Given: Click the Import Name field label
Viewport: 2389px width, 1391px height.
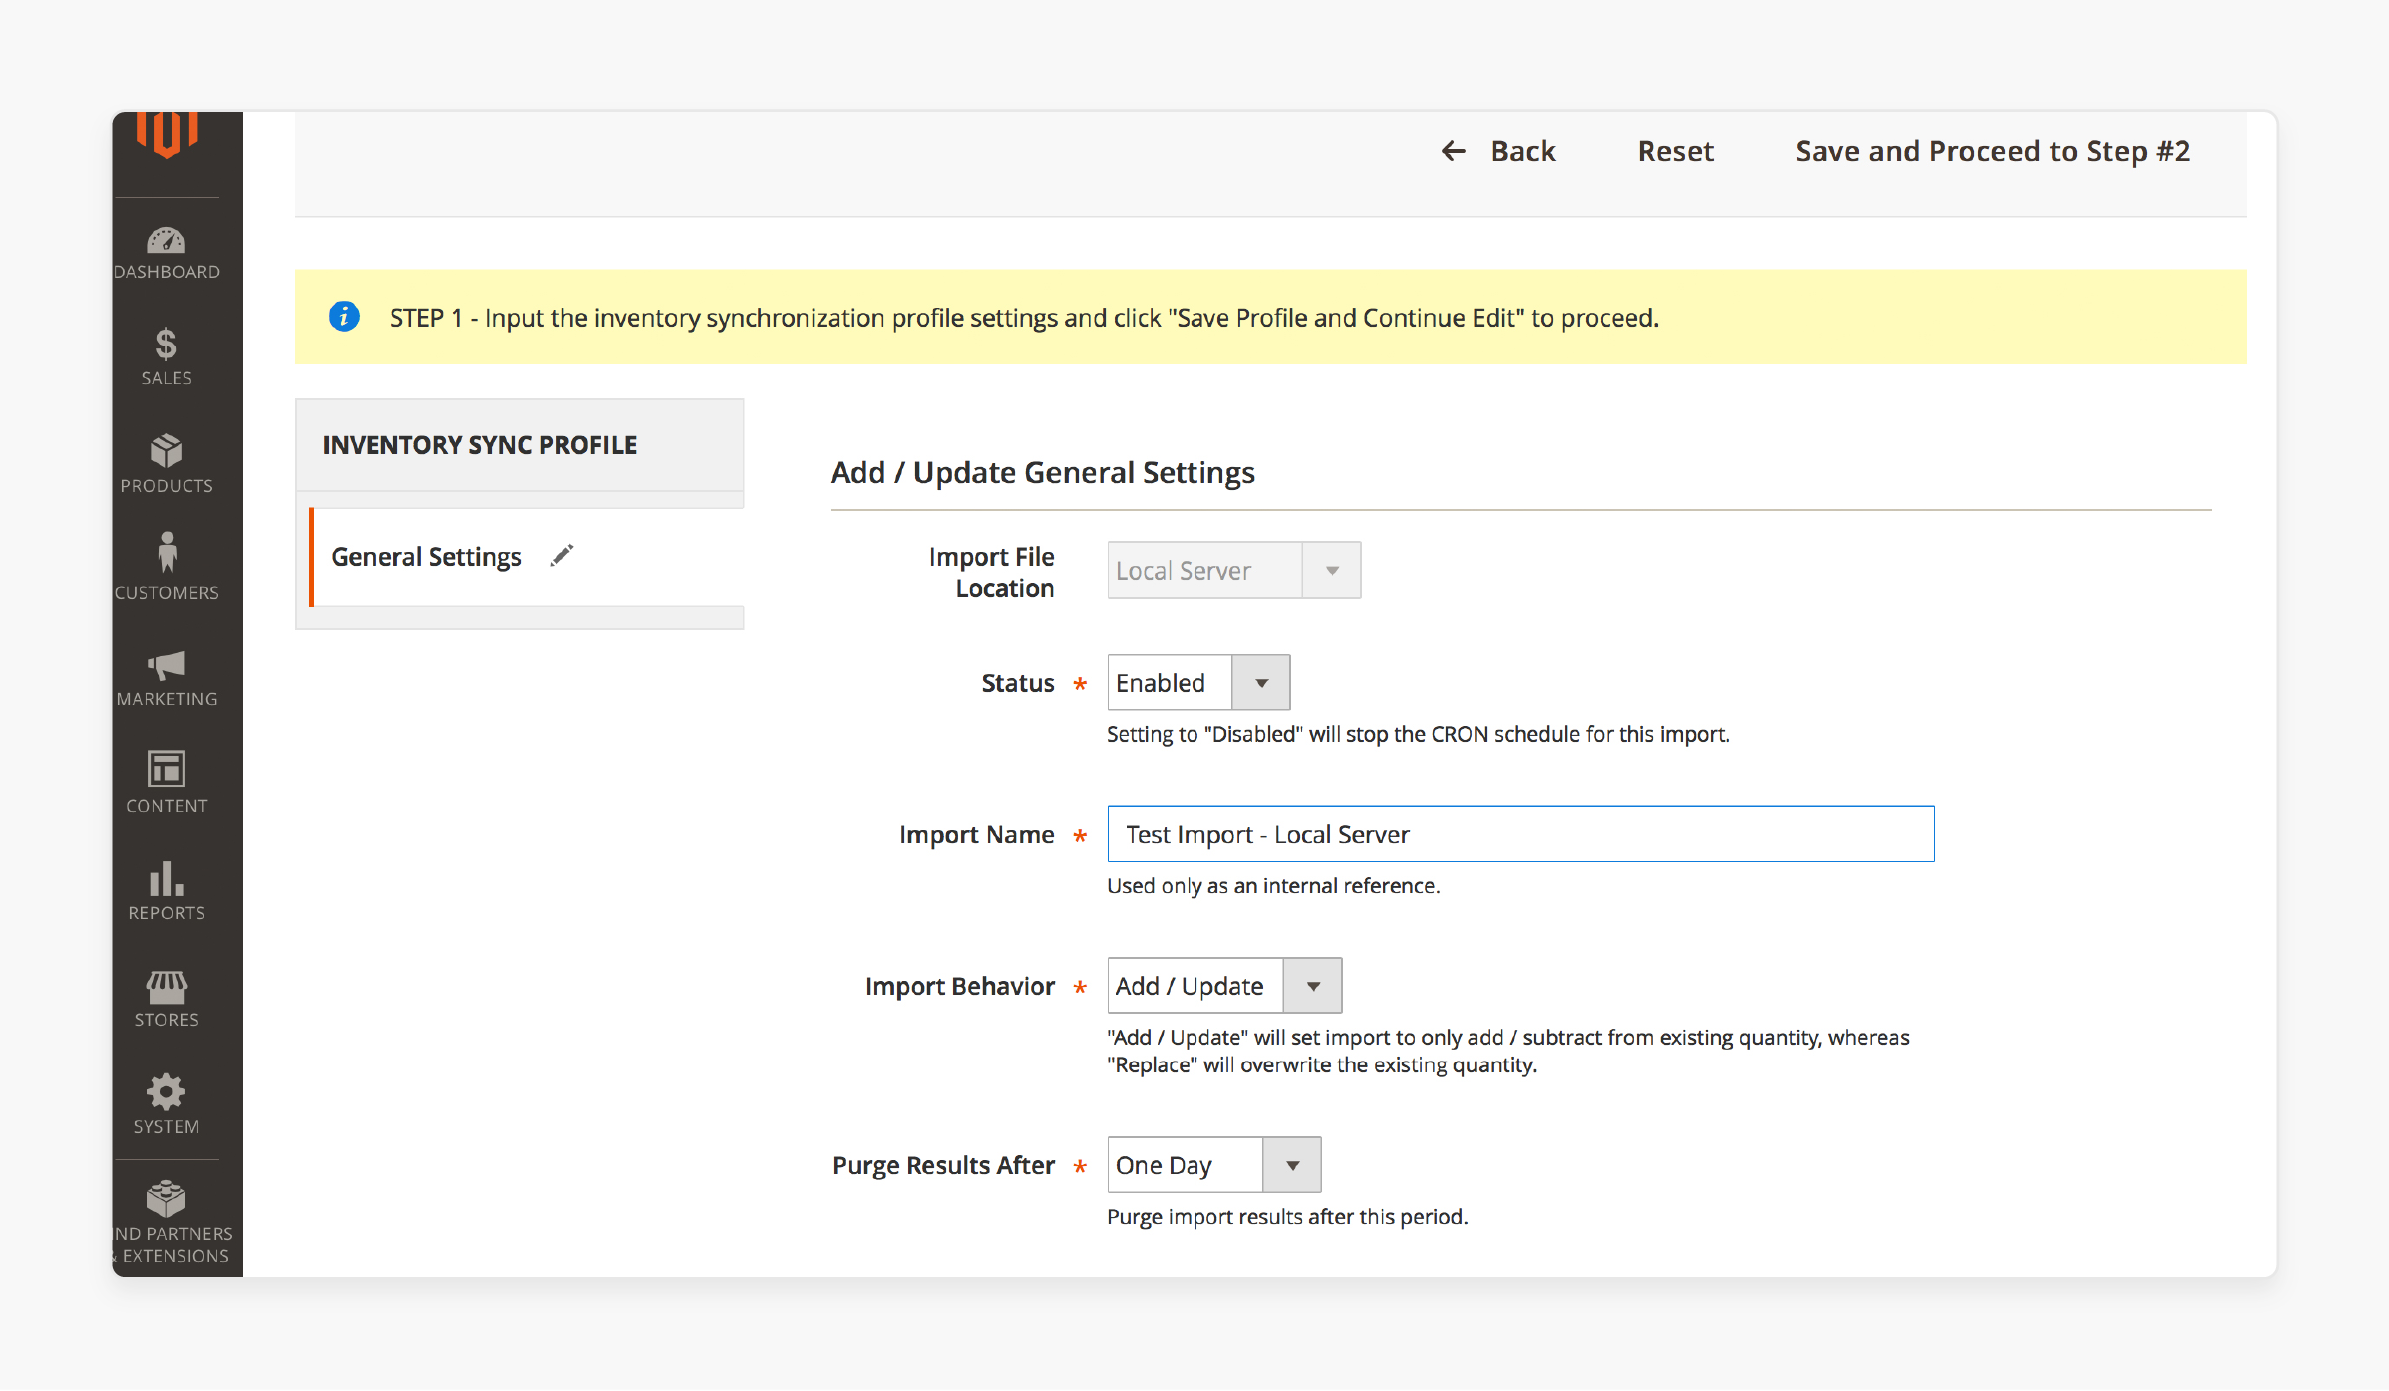Looking at the screenshot, I should click(x=976, y=834).
